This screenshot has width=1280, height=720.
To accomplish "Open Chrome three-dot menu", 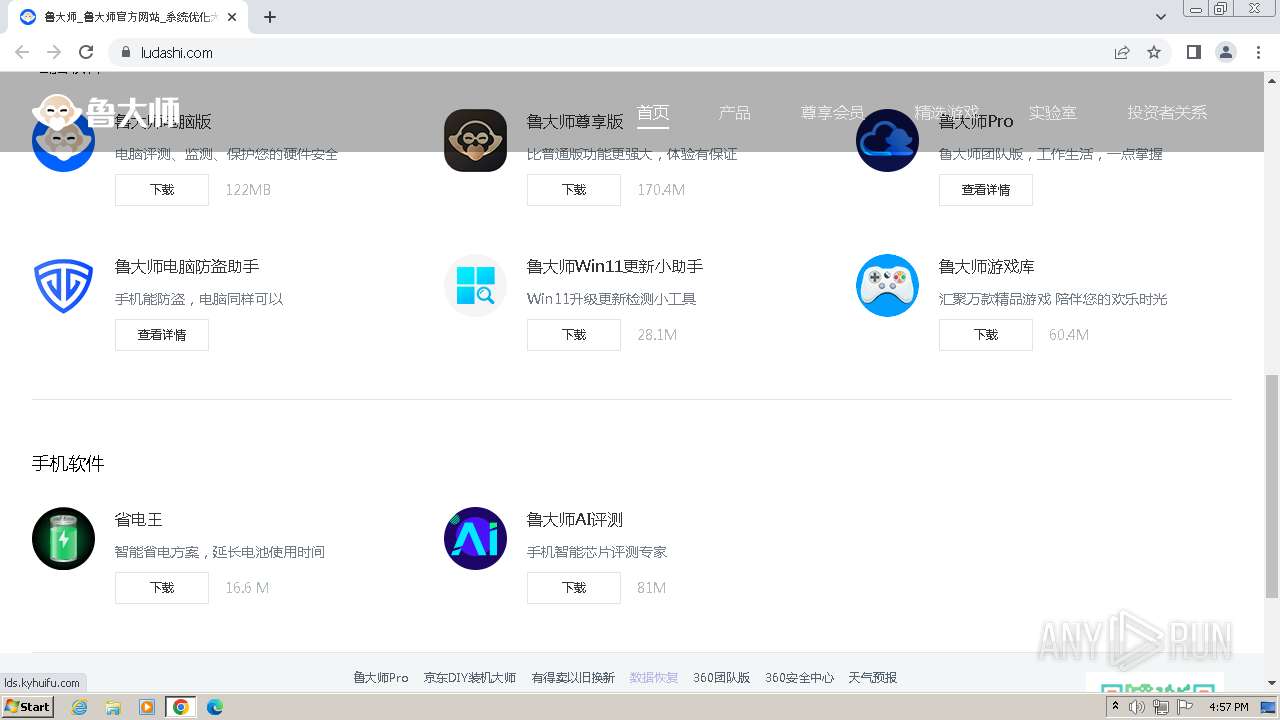I will click(x=1258, y=52).
